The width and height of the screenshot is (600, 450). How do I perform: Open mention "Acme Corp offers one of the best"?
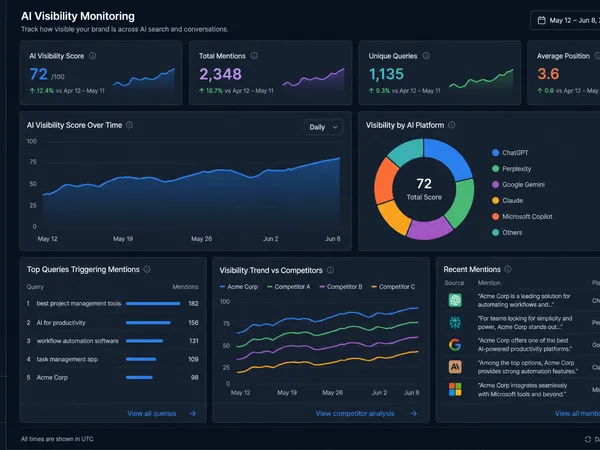[525, 345]
